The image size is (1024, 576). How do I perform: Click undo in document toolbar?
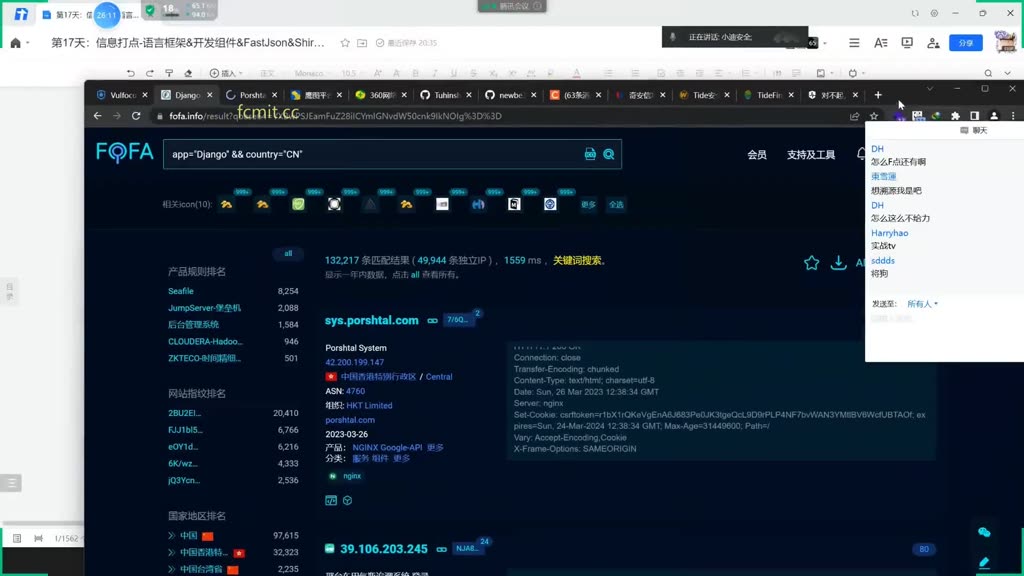coord(131,73)
